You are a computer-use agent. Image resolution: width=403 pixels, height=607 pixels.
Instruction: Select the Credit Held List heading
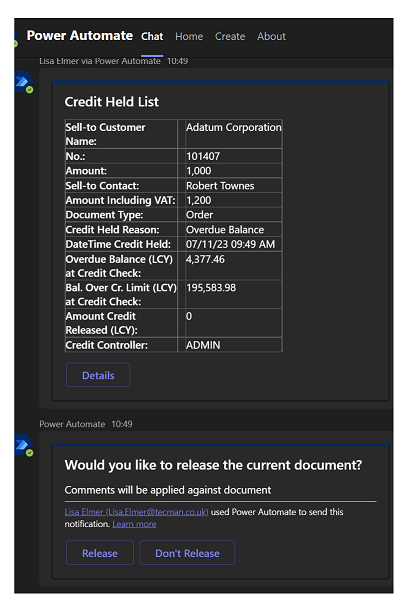tap(111, 102)
